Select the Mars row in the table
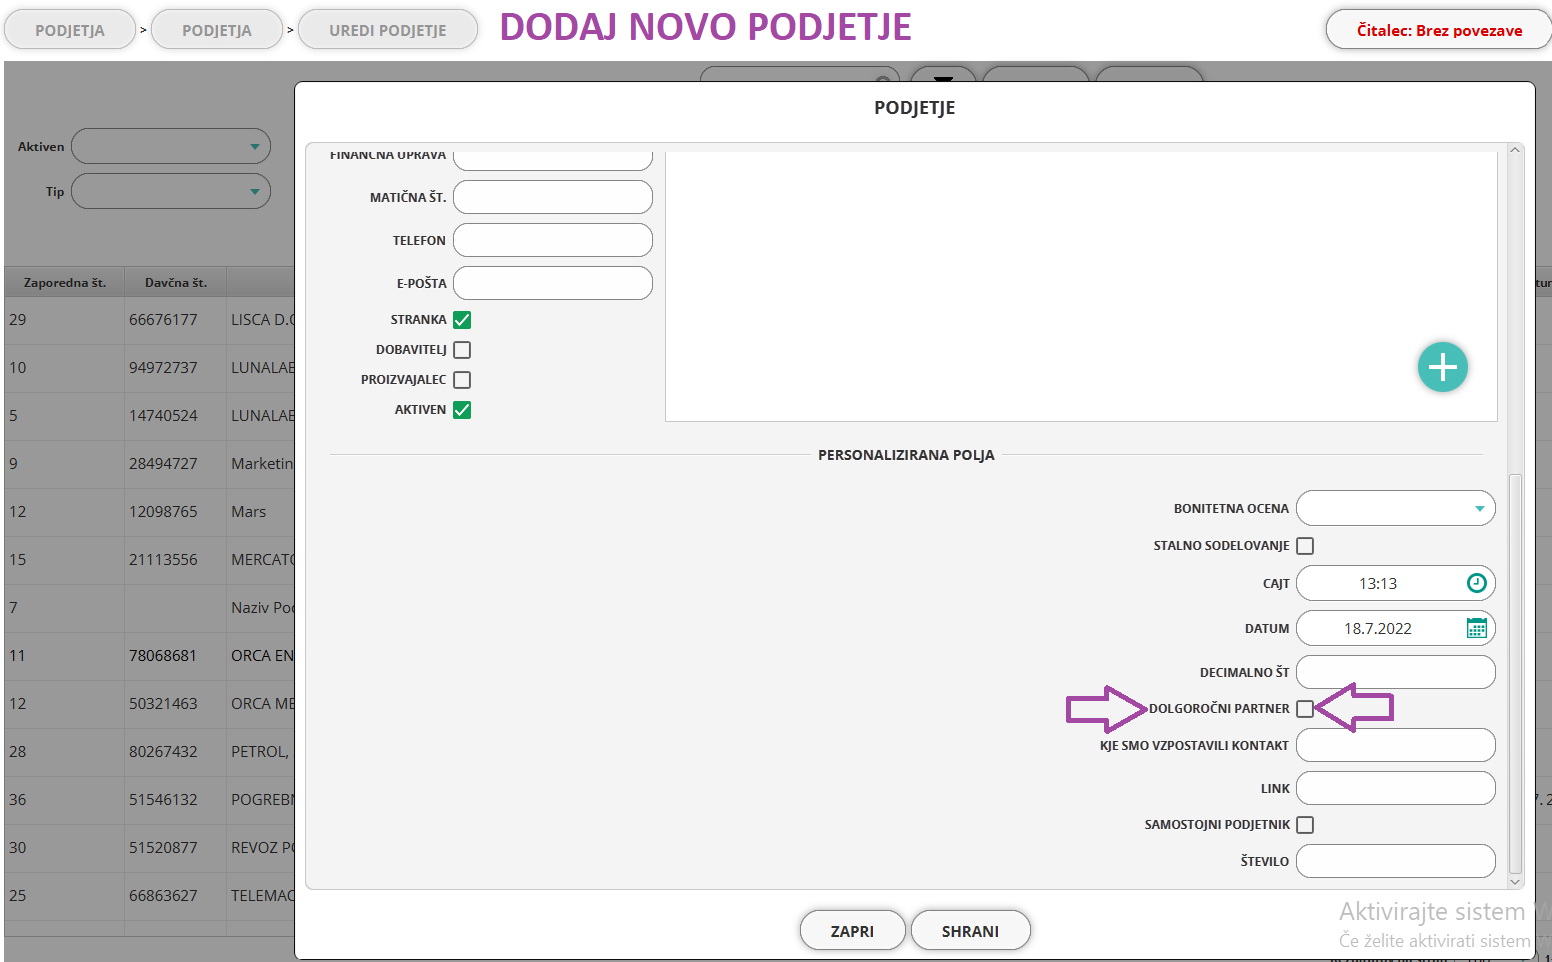The height and width of the screenshot is (962, 1552). [x=150, y=512]
